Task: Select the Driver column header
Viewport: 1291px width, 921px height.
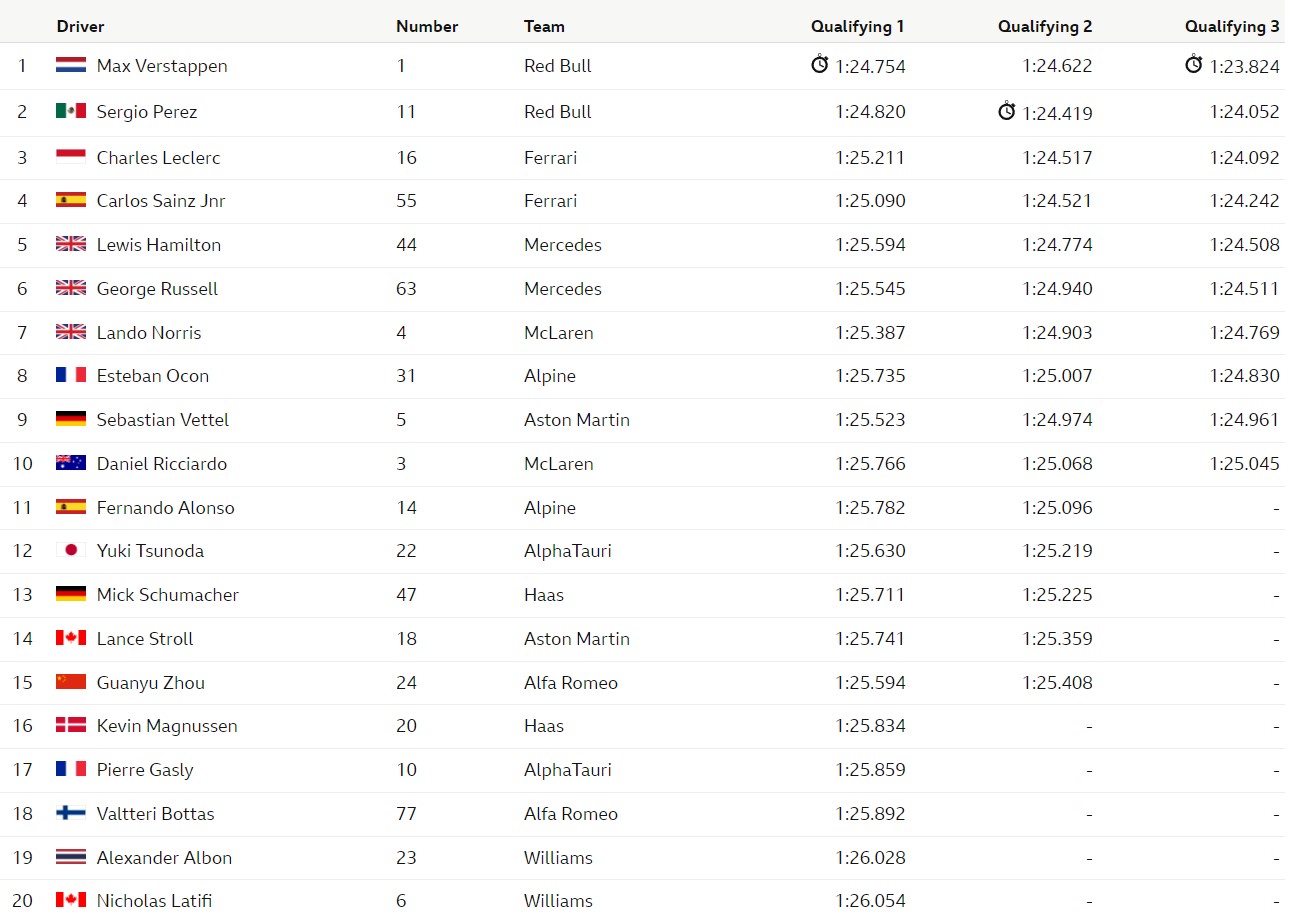Action: [80, 27]
